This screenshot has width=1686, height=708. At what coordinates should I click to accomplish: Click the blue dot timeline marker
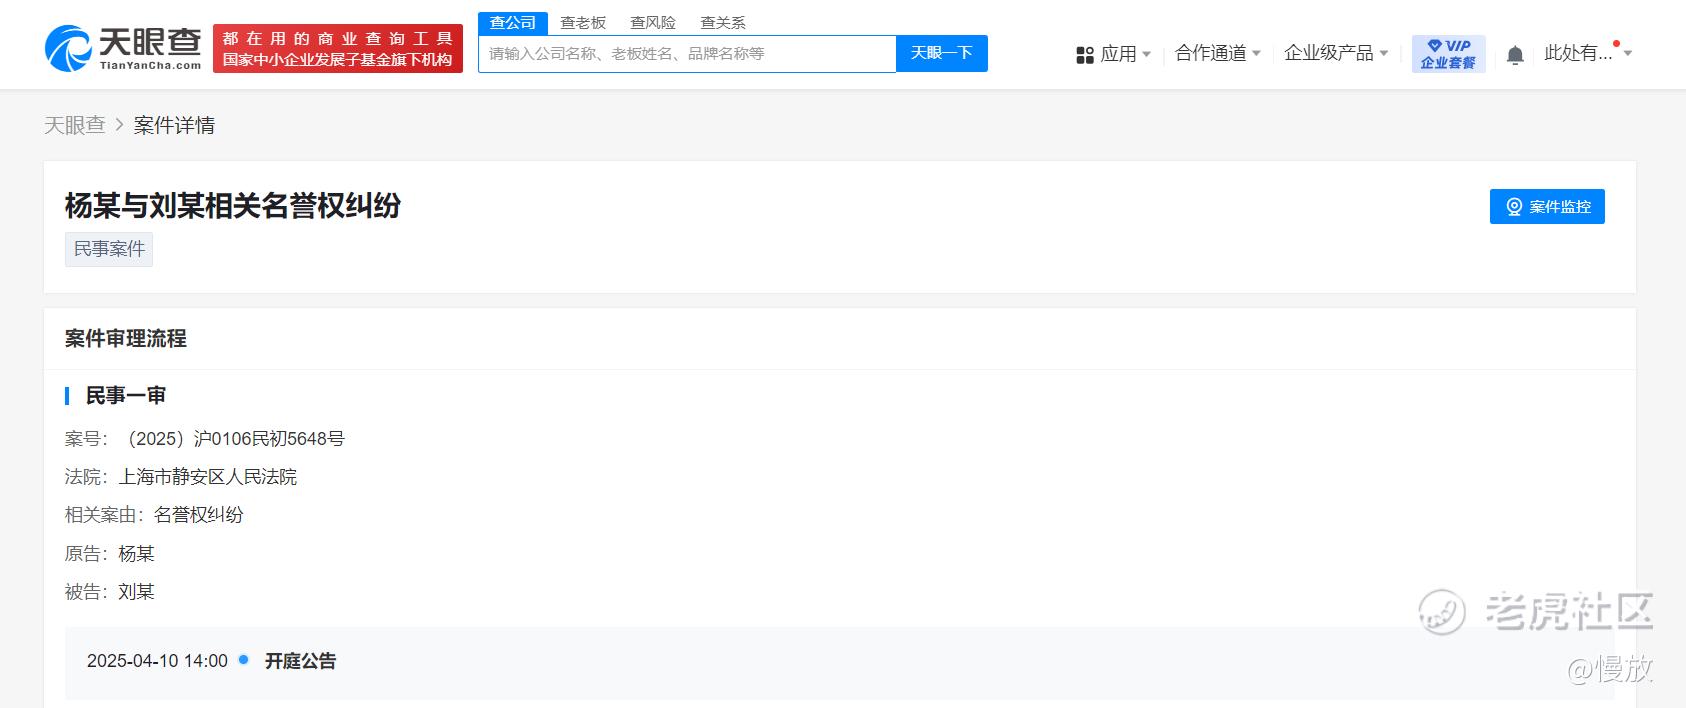(x=243, y=660)
